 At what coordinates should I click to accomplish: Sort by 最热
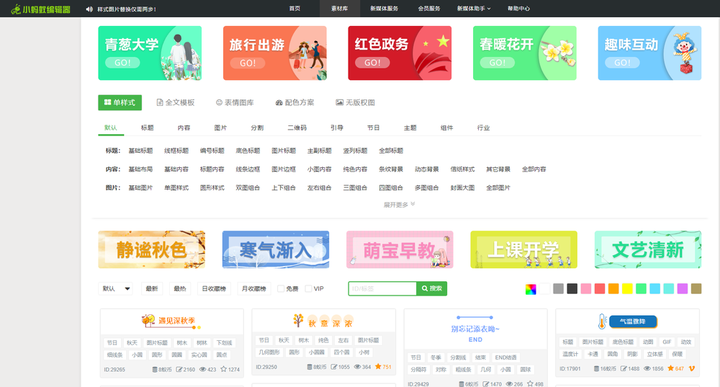(x=180, y=289)
